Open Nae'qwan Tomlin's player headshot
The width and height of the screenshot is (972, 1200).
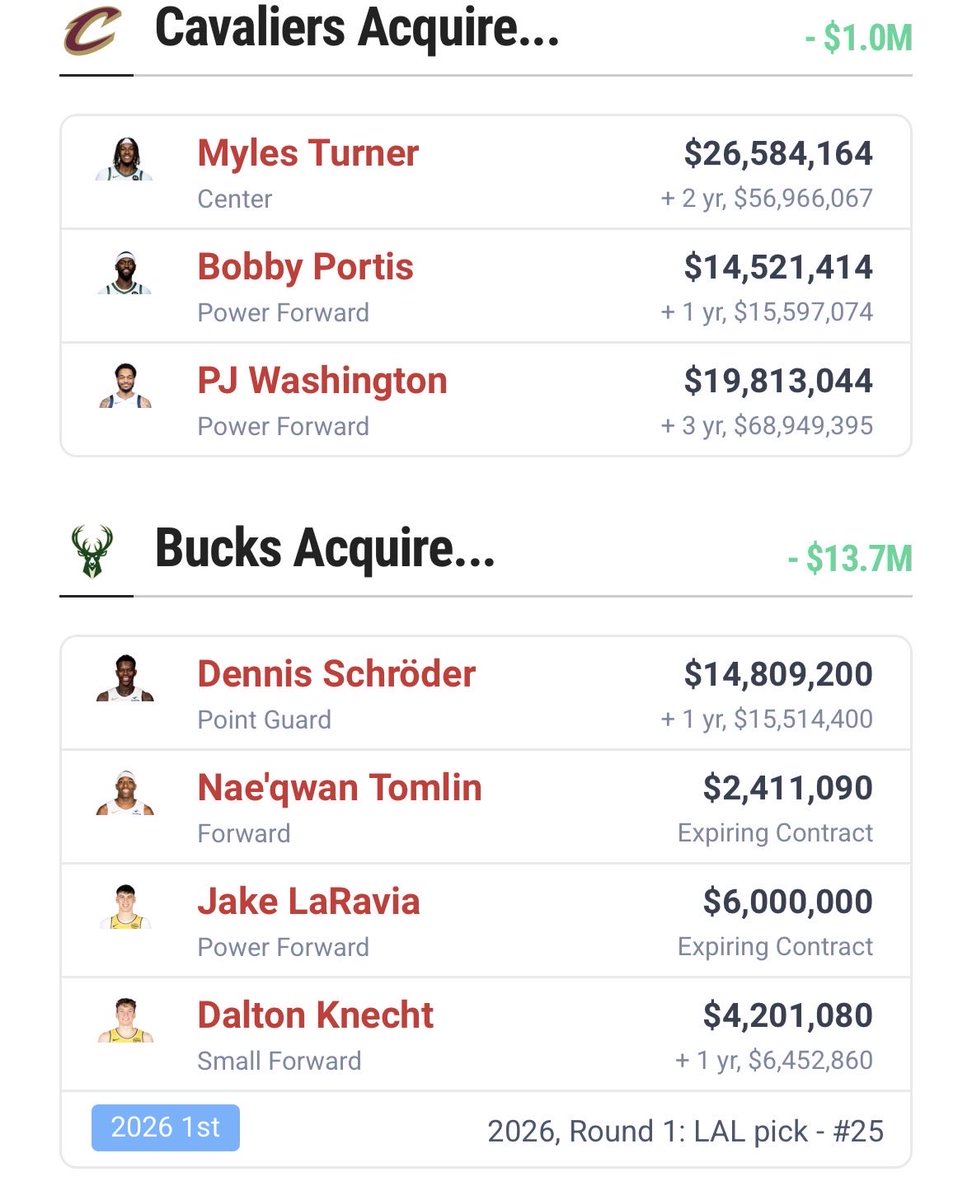(x=125, y=793)
